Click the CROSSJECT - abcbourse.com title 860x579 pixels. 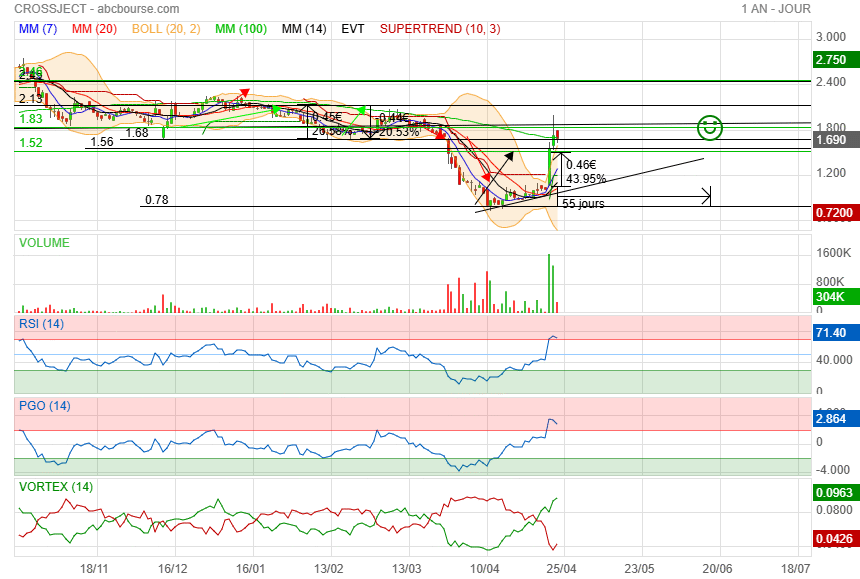[x=97, y=9]
